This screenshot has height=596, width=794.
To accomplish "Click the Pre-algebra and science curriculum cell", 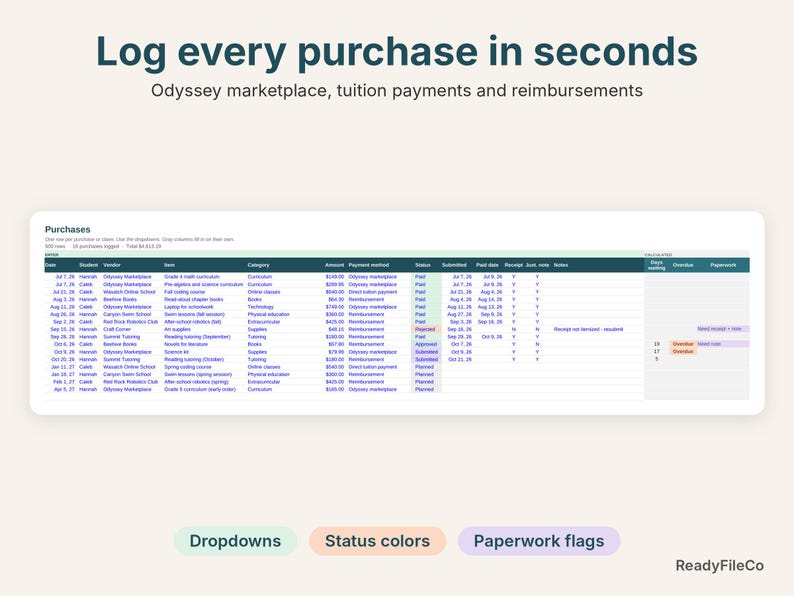I will pos(204,285).
